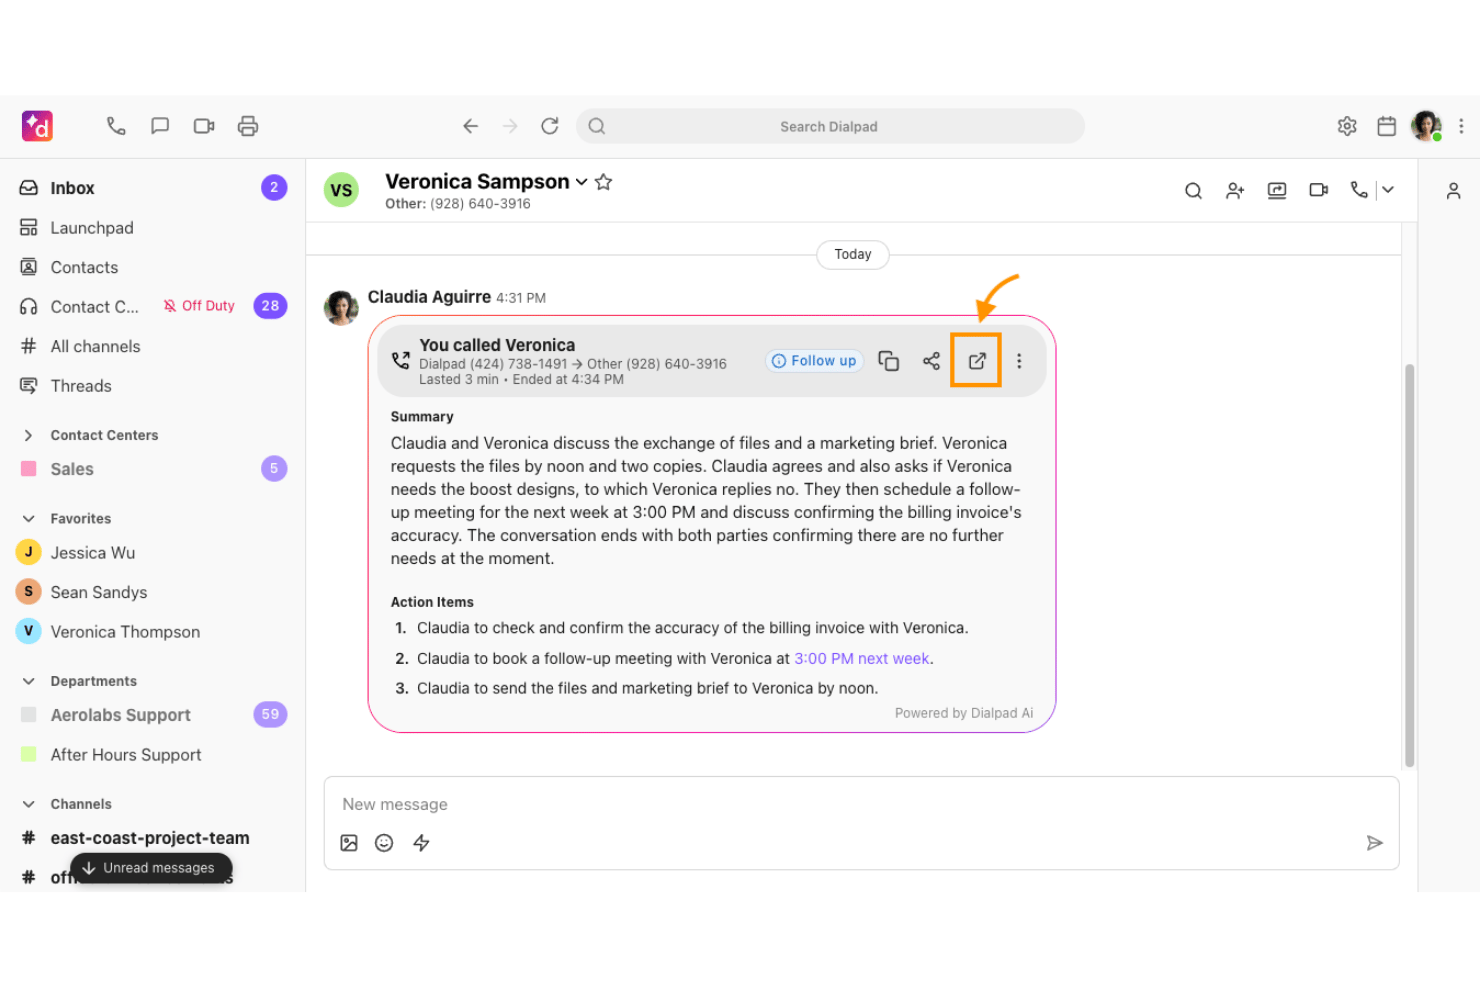Viewport: 1480px width, 987px height.
Task: Open the calendar icon in the top bar
Action: [1386, 126]
